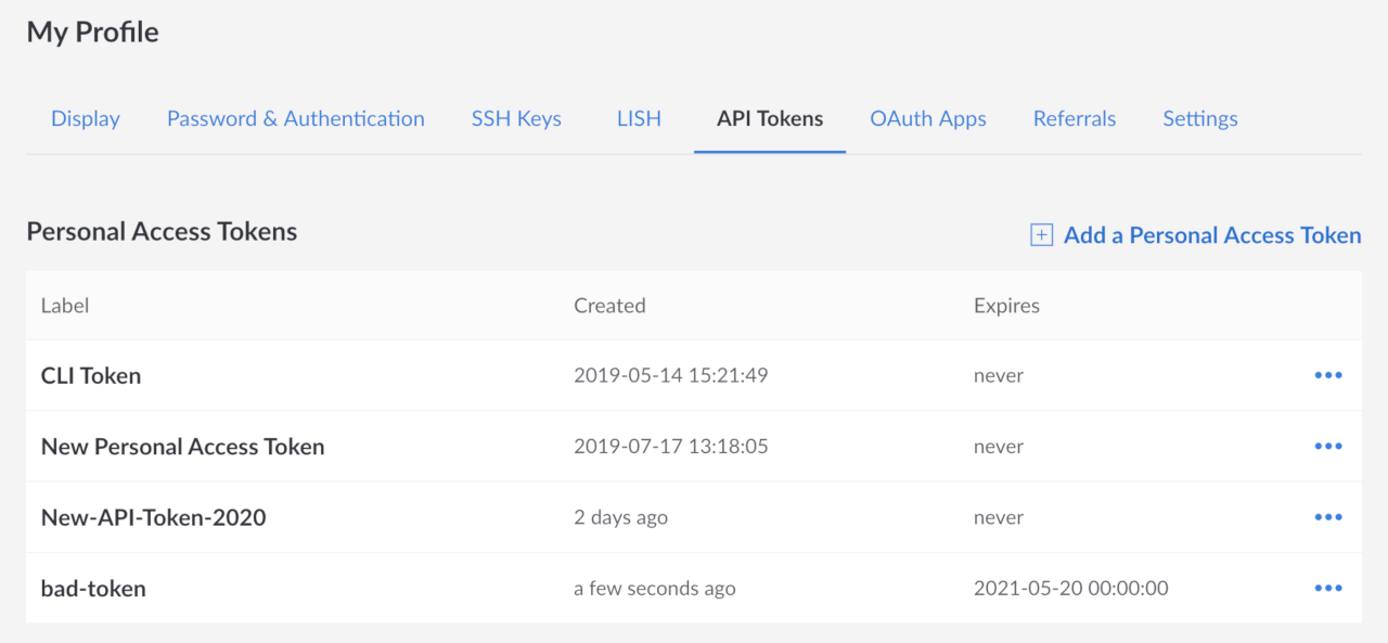Switch to the API Tokens tab
This screenshot has height=643, width=1388.
(768, 118)
